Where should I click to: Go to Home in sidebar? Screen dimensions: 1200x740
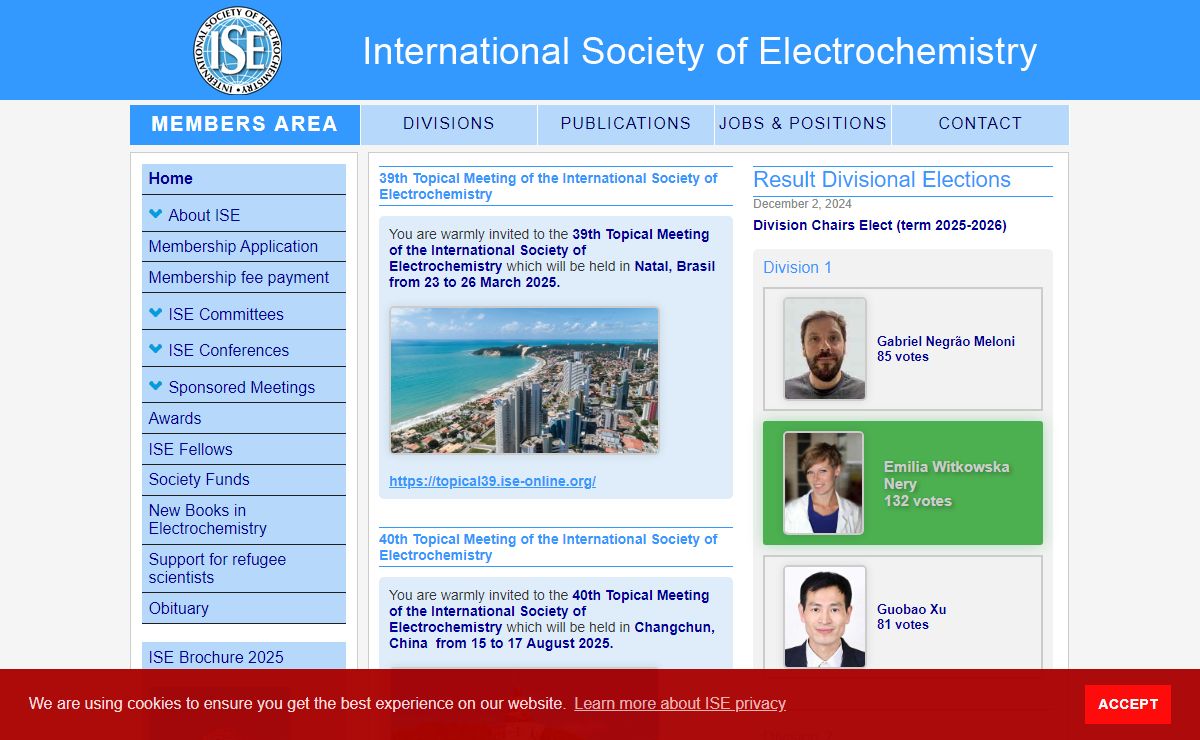pos(244,179)
